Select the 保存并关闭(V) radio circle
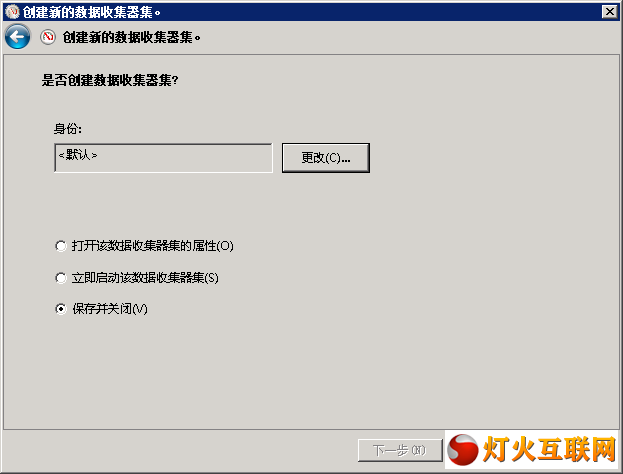623x474 pixels. [x=61, y=309]
